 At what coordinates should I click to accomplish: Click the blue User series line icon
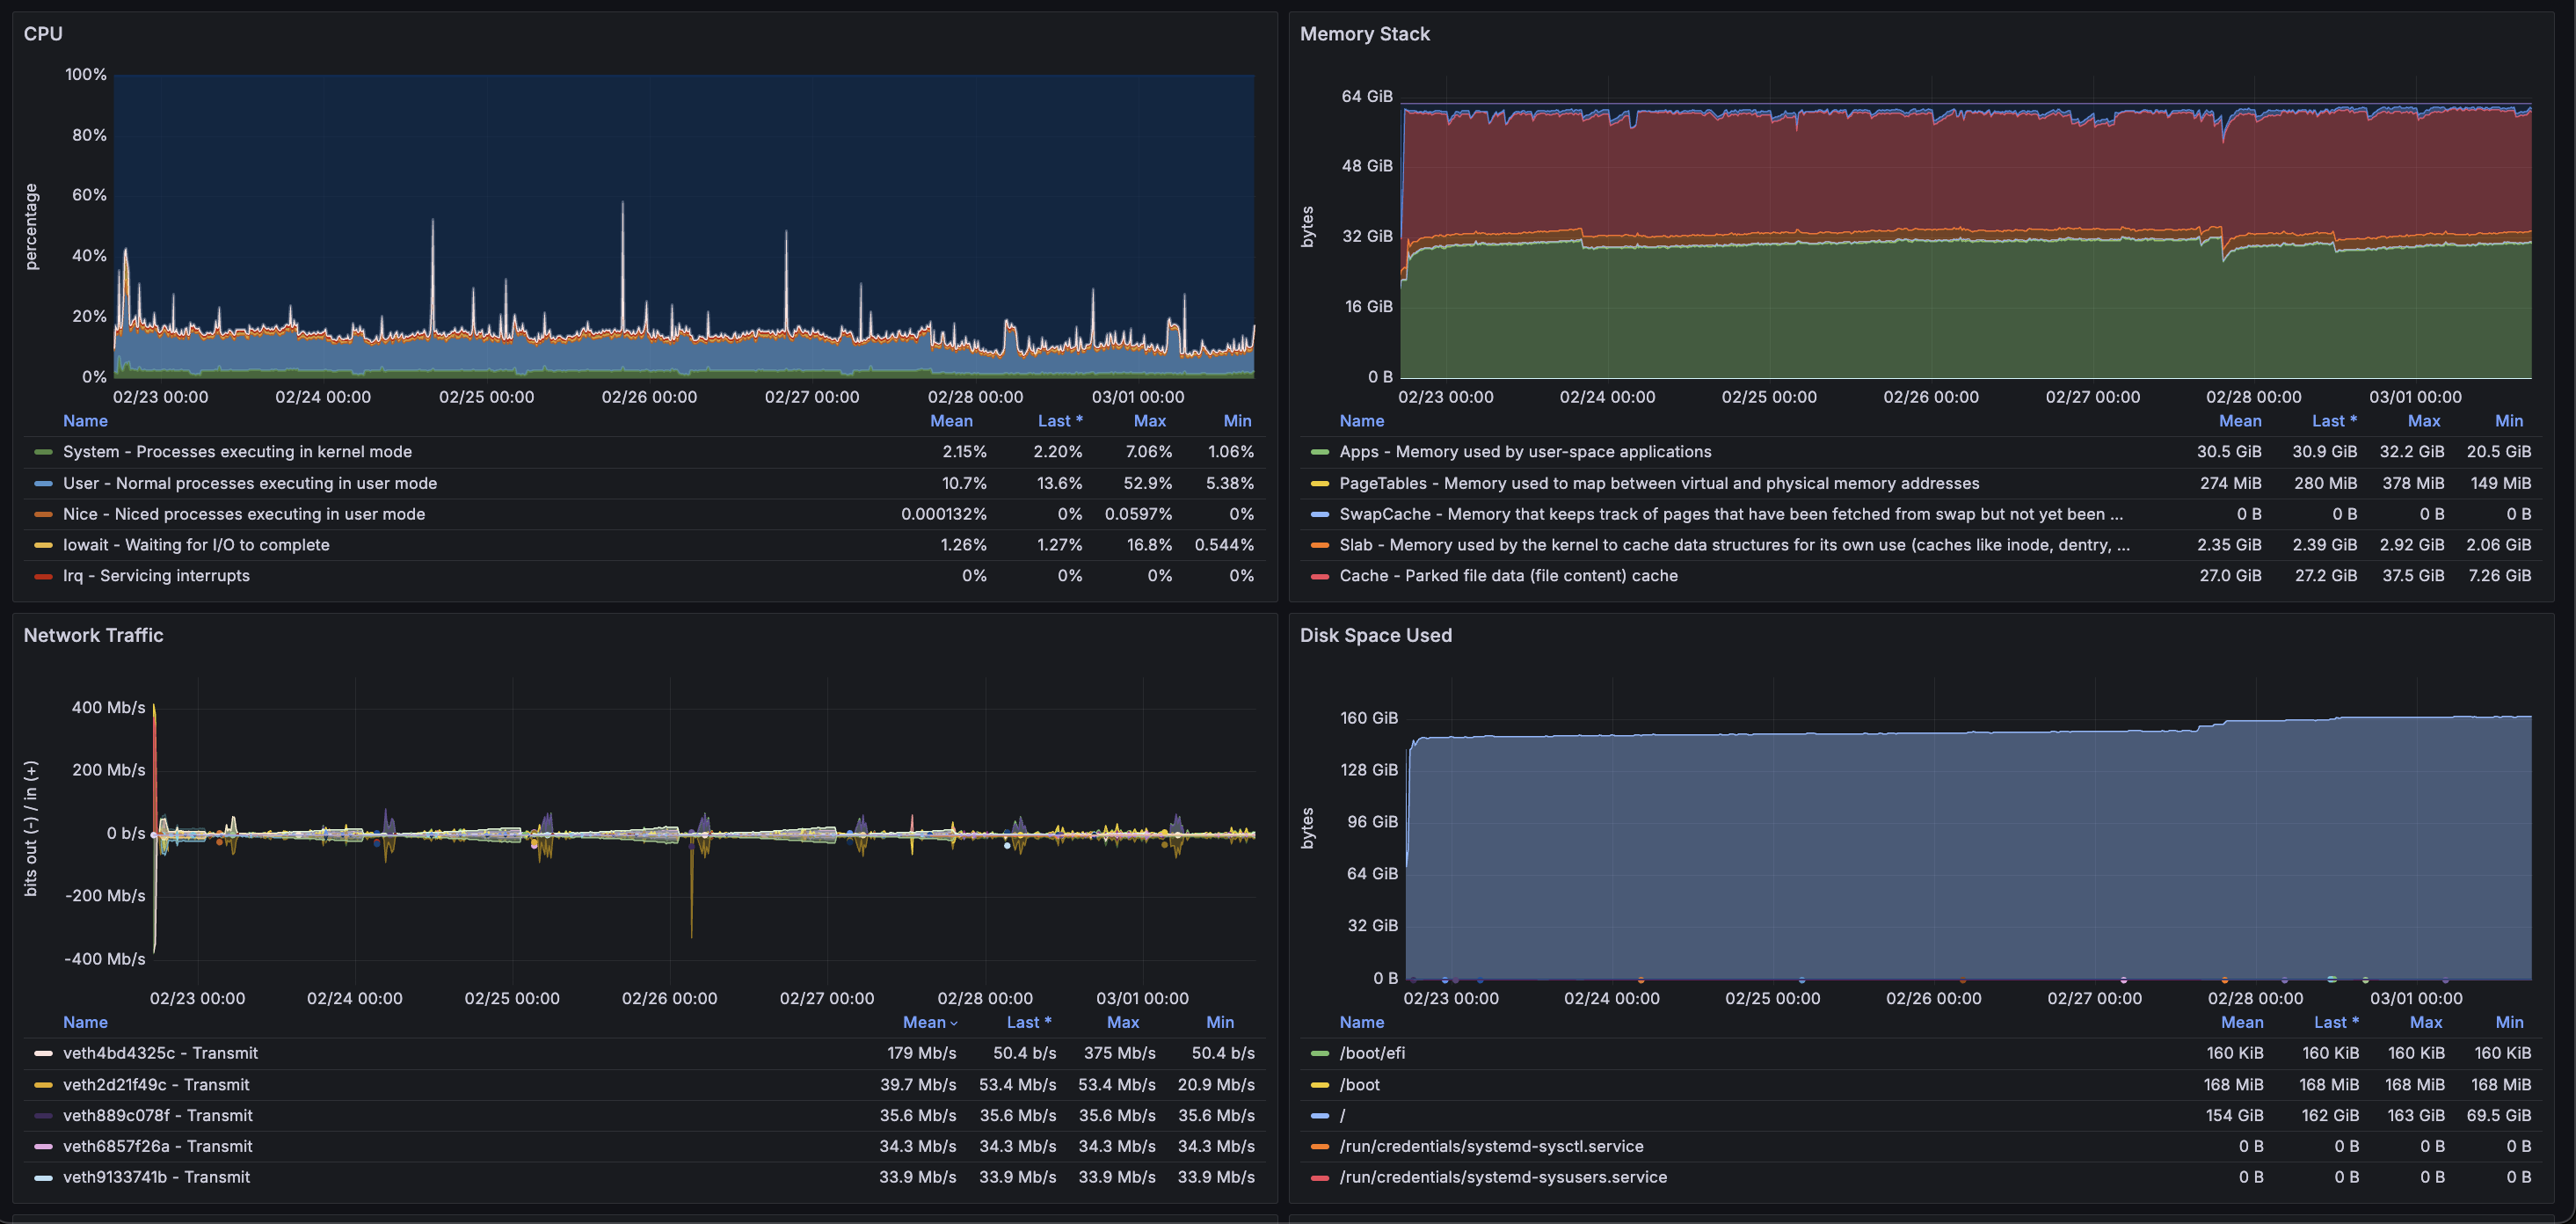(x=43, y=483)
